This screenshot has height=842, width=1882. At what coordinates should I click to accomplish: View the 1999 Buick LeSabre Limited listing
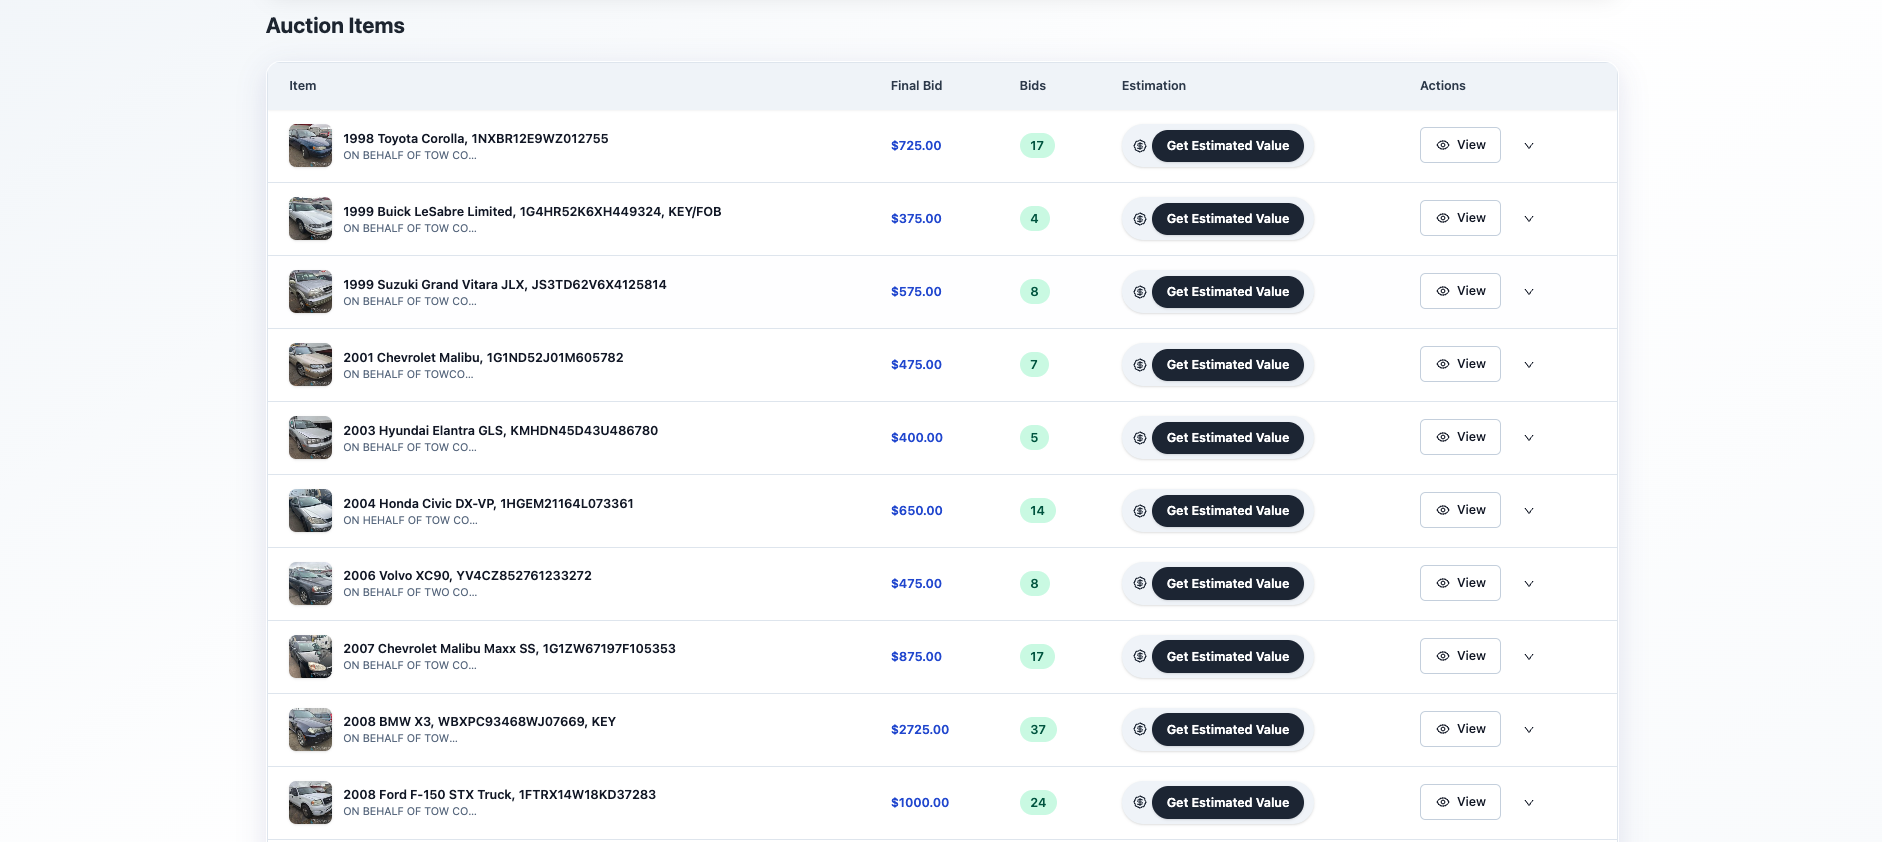[x=1459, y=218]
